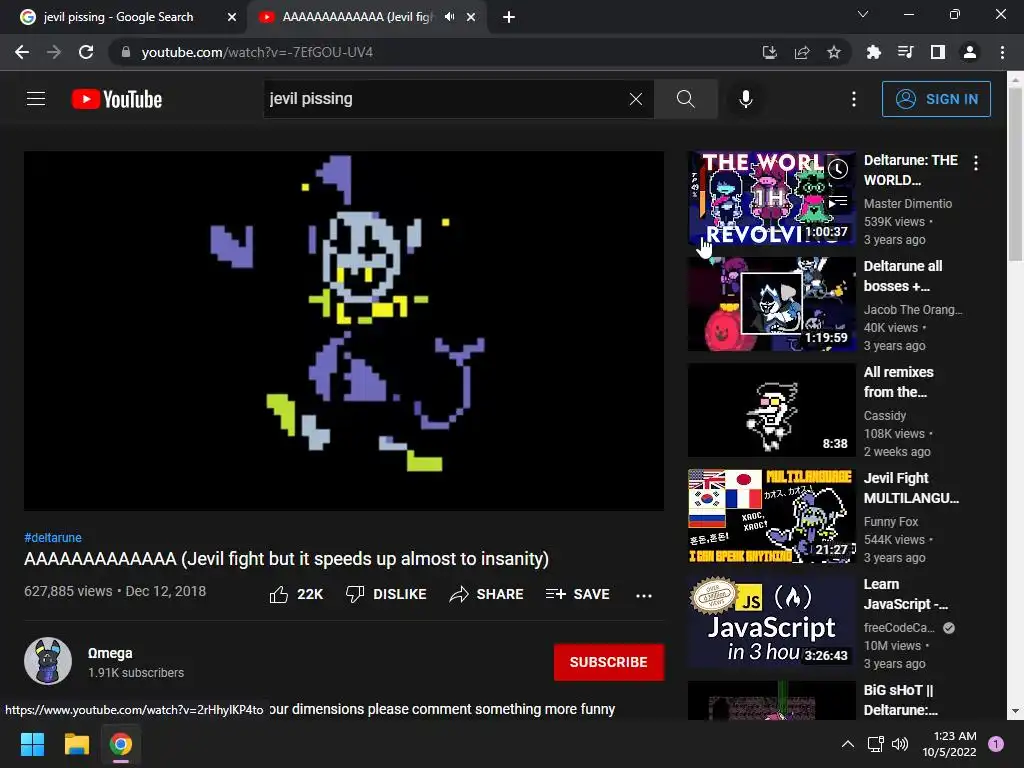1024x768 pixels.
Task: Open the volume control in system tray
Action: tap(900, 744)
